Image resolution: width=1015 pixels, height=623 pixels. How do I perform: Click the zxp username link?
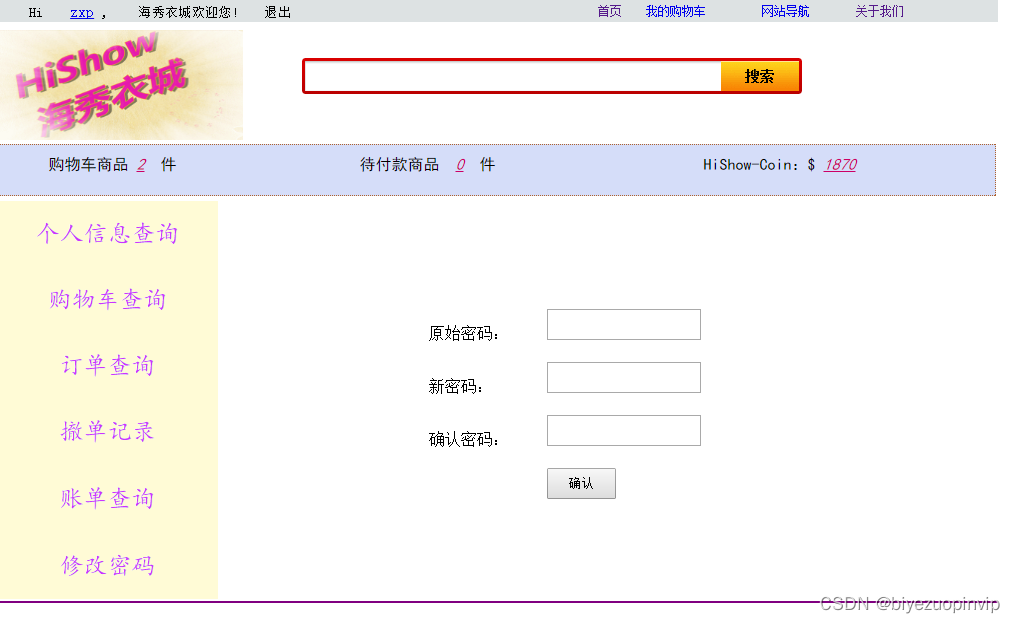point(81,11)
